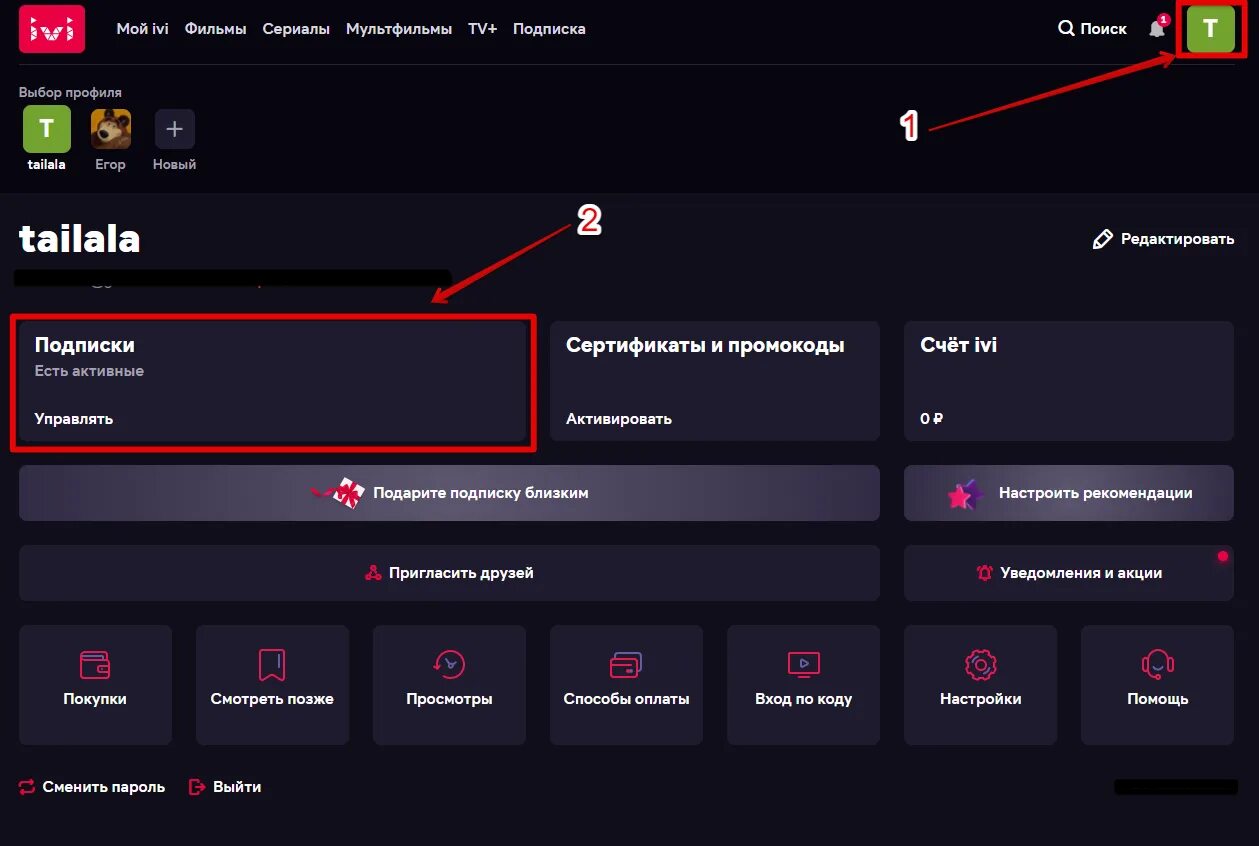1259x846 pixels.
Task: Open the Вход по коду tile
Action: click(803, 685)
